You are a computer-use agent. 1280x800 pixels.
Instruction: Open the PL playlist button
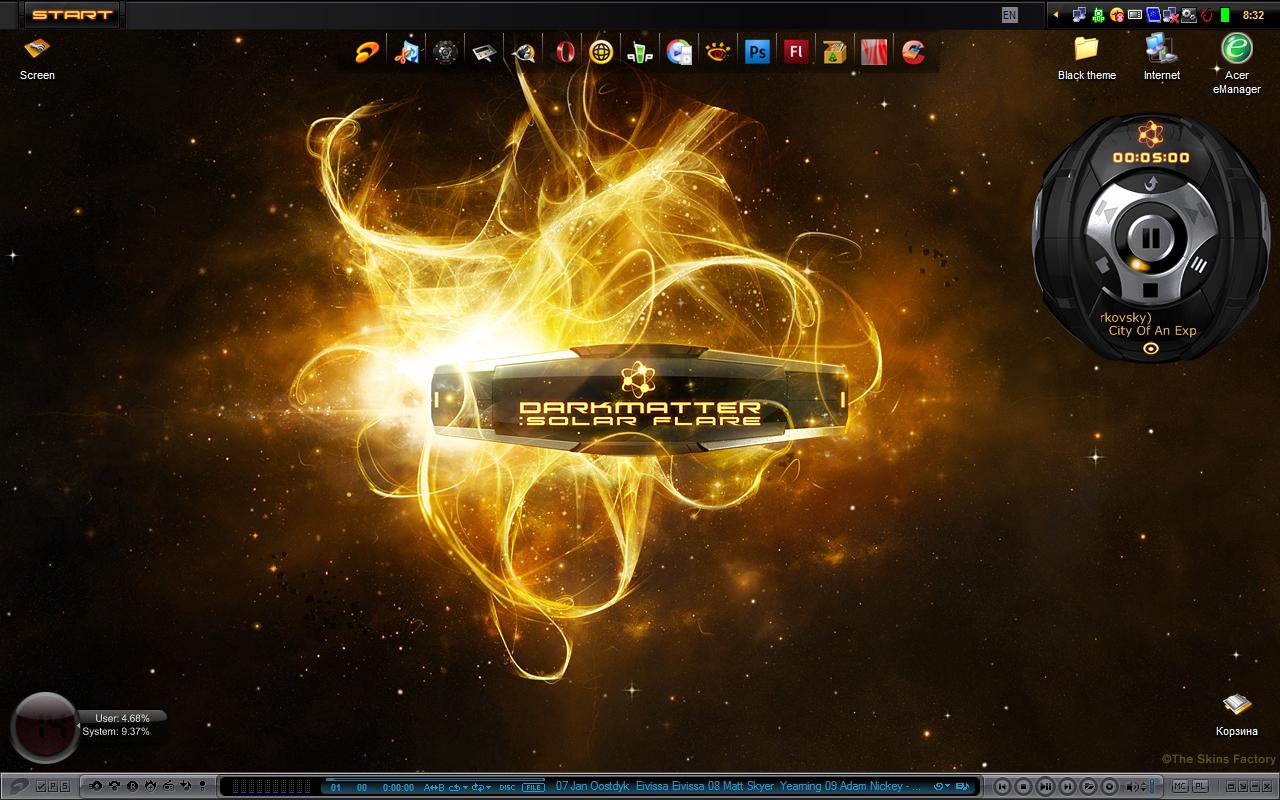point(1200,786)
